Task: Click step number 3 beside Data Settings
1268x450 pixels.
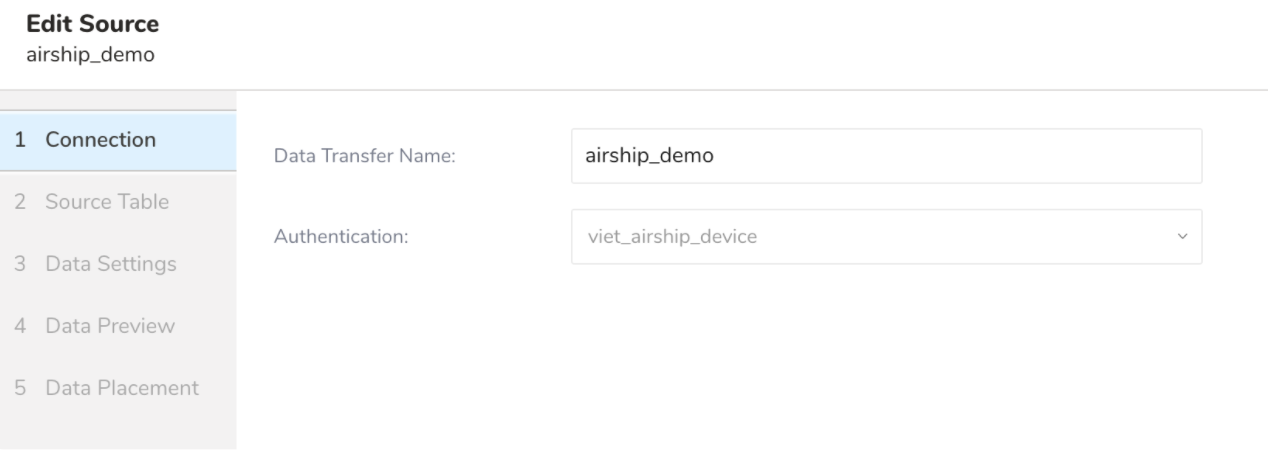Action: tap(21, 265)
